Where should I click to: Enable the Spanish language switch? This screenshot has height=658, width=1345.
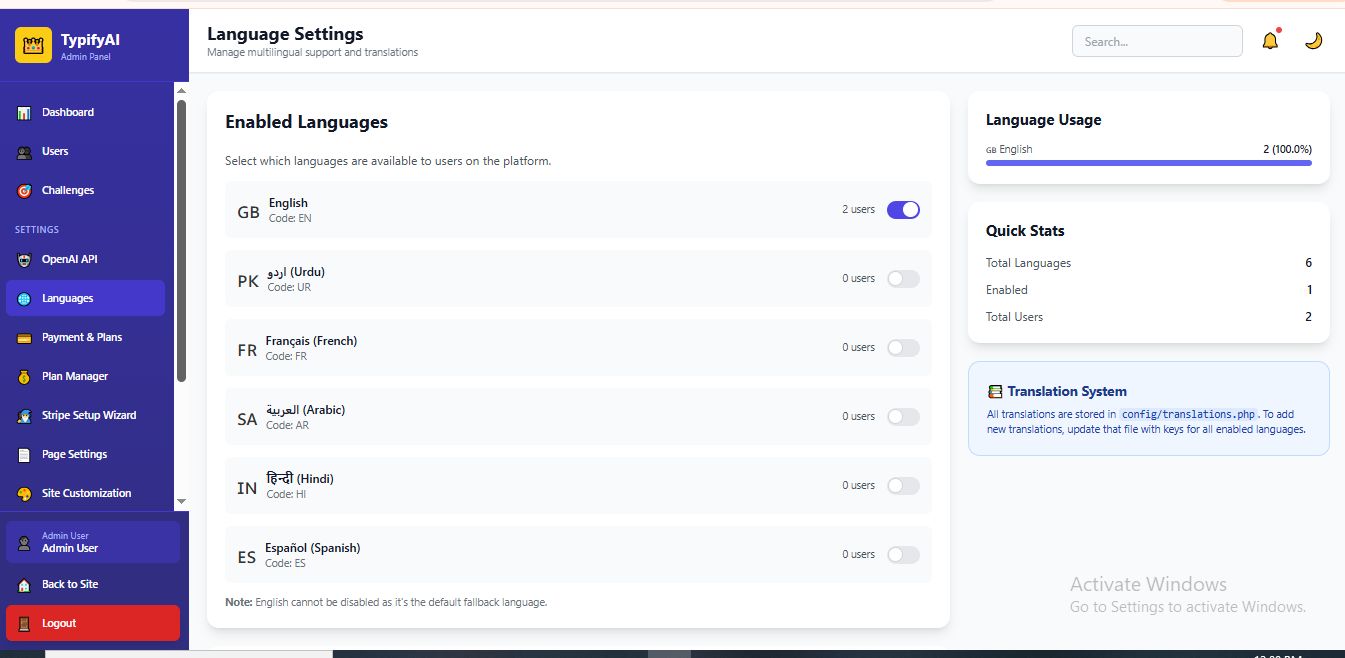click(x=903, y=555)
